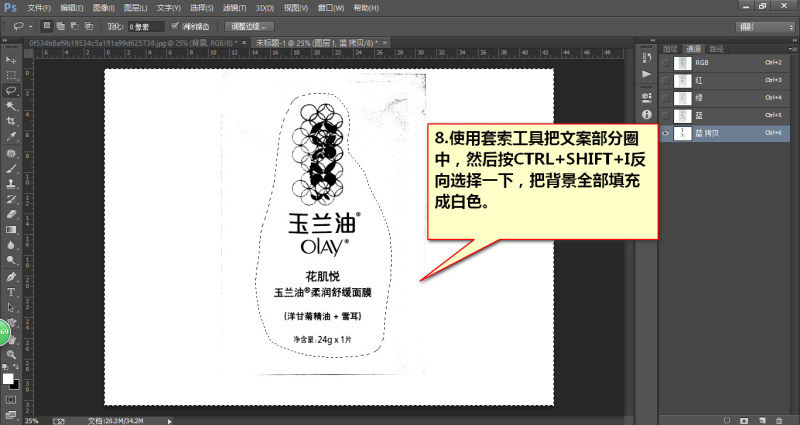Expand the lasso tool preset picker arrow

click(x=31, y=27)
